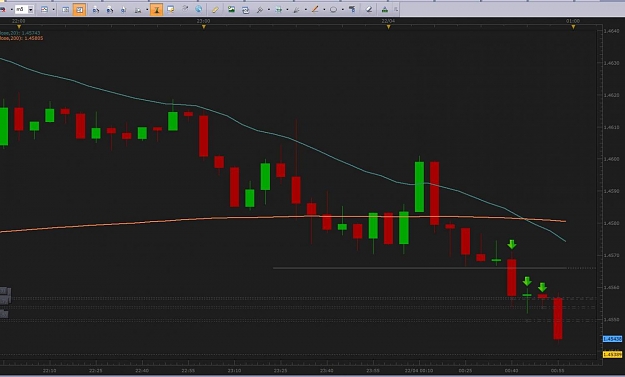The image size is (625, 377).
Task: Click the yellow price label 1.45389
Action: [612, 354]
